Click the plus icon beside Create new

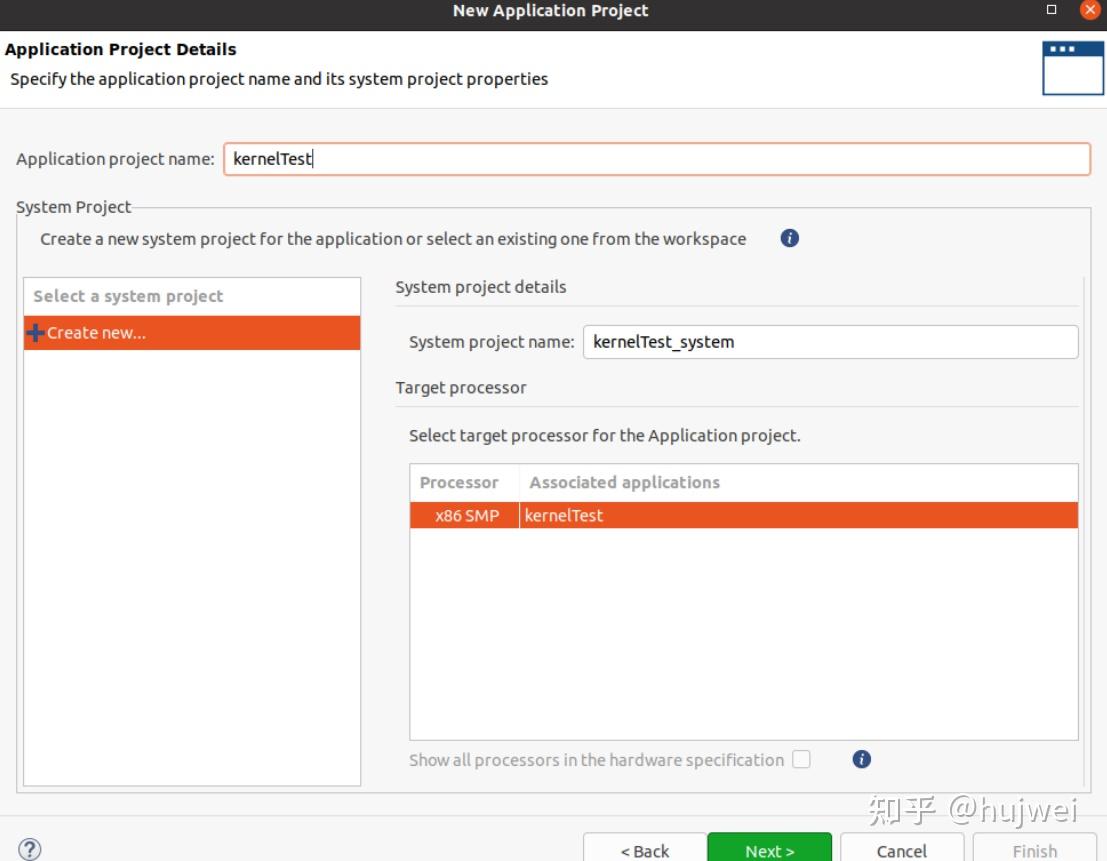[36, 333]
